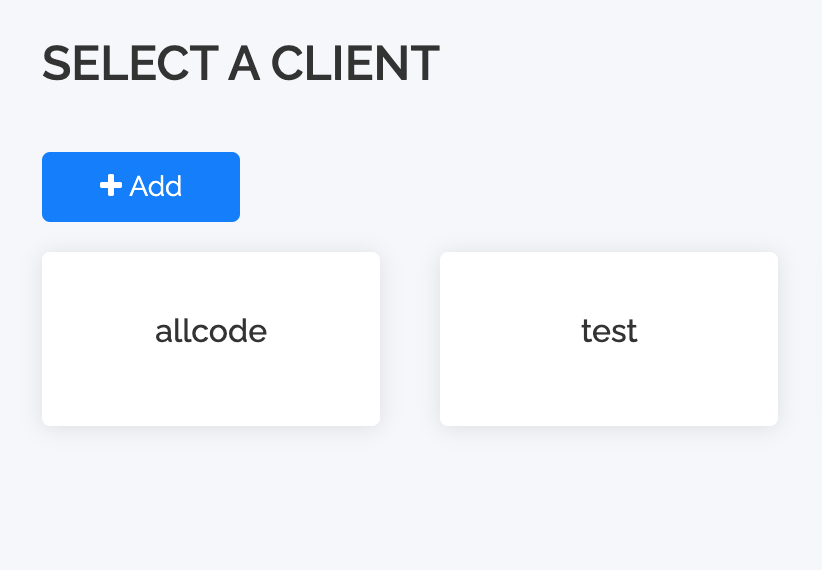Tap the white card containing test

[x=609, y=339]
